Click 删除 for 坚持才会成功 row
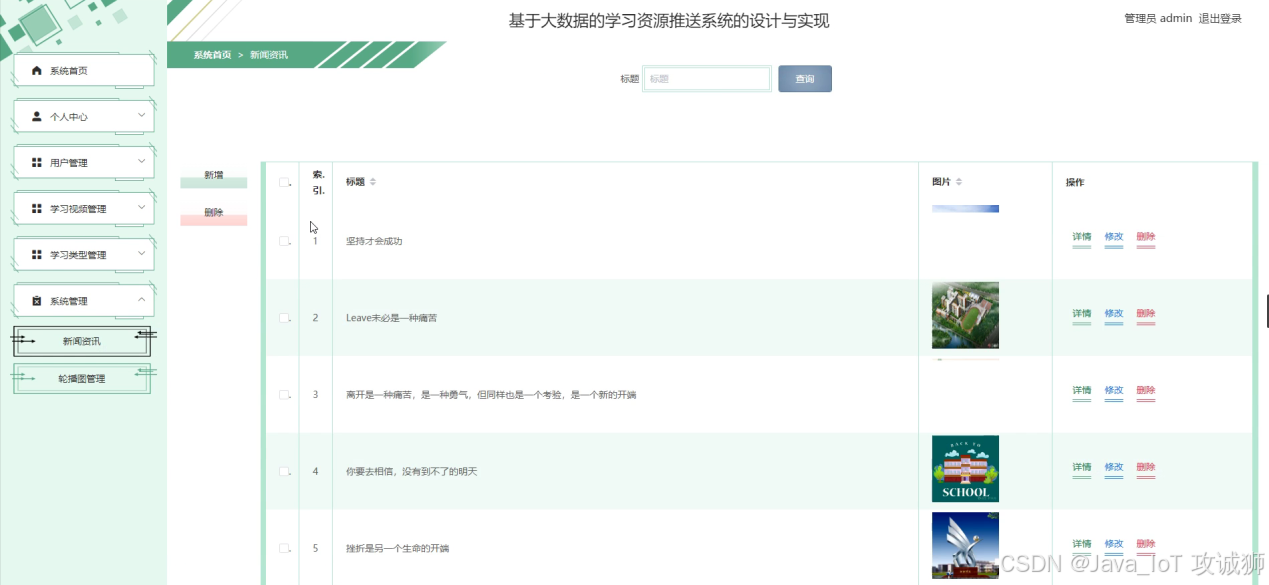 (1146, 238)
